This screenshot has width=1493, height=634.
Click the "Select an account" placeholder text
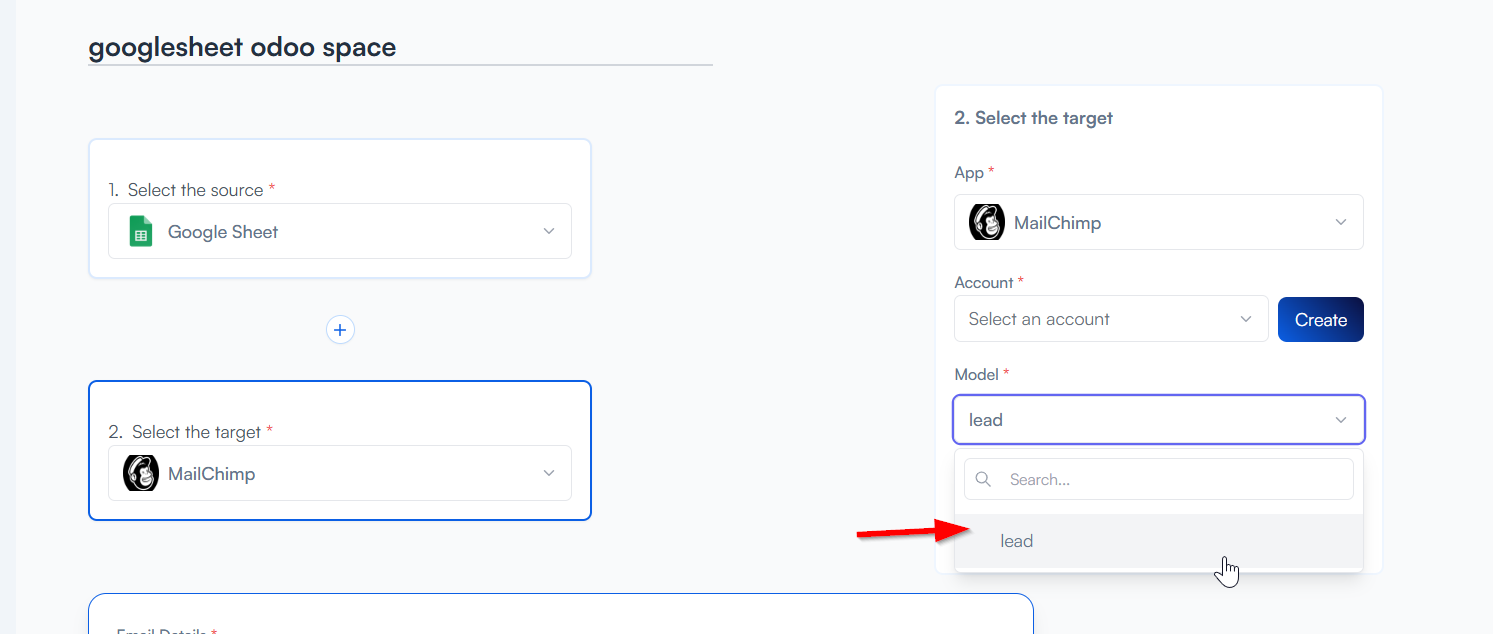[1039, 319]
